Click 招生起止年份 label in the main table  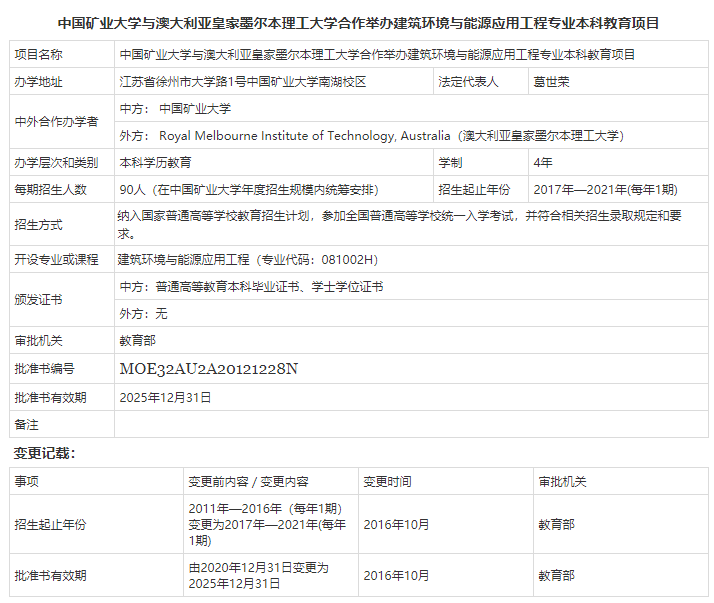(x=474, y=189)
